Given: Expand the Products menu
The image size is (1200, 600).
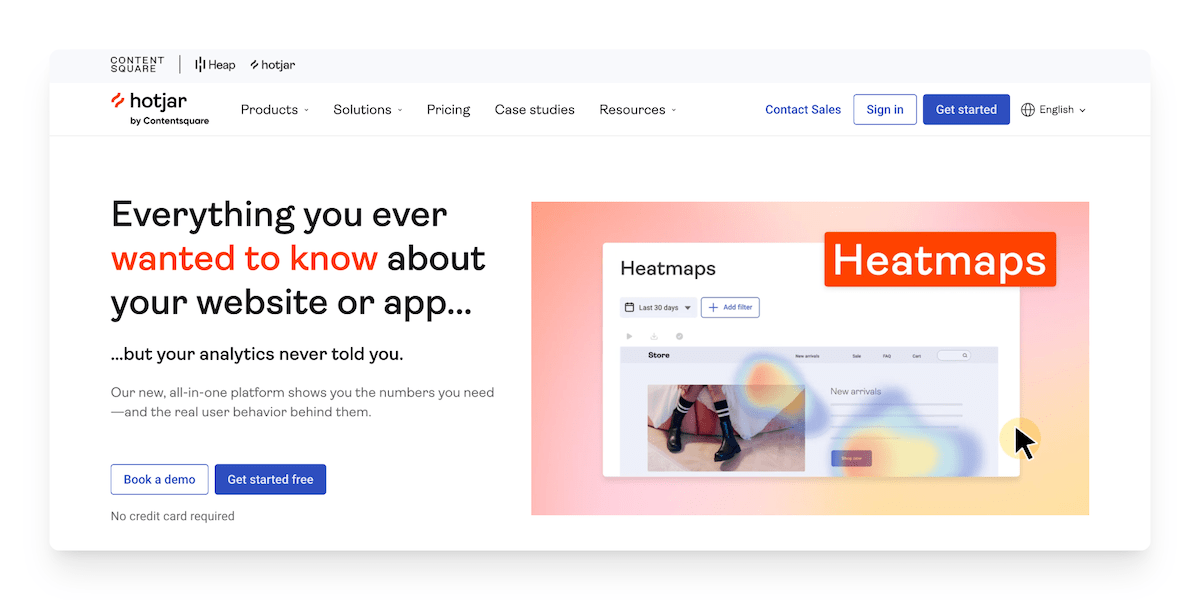Looking at the screenshot, I should pos(275,110).
